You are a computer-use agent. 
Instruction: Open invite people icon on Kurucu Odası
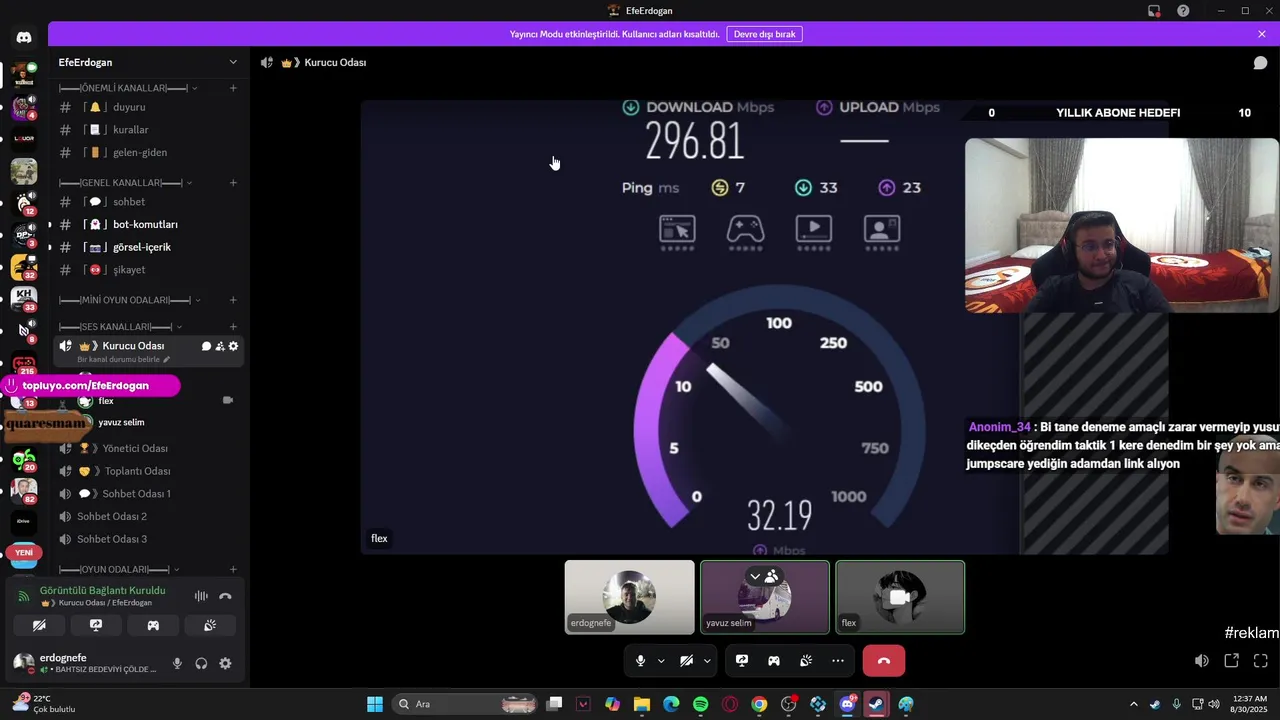click(x=220, y=346)
